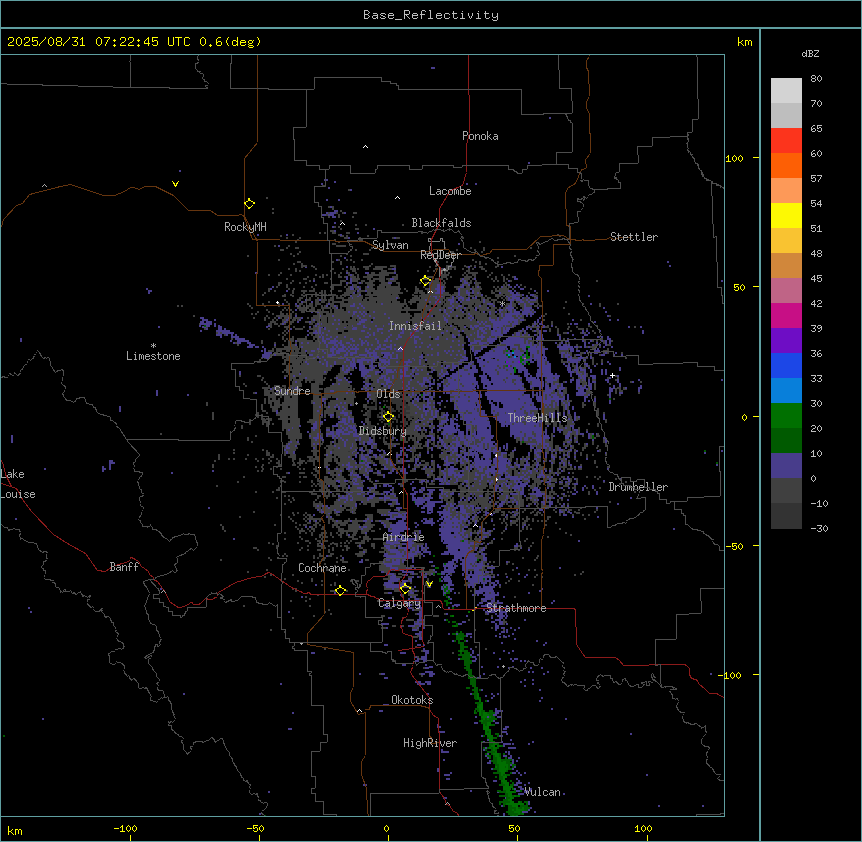Click the Okotoks town label
The height and width of the screenshot is (842, 862).
[x=412, y=700]
